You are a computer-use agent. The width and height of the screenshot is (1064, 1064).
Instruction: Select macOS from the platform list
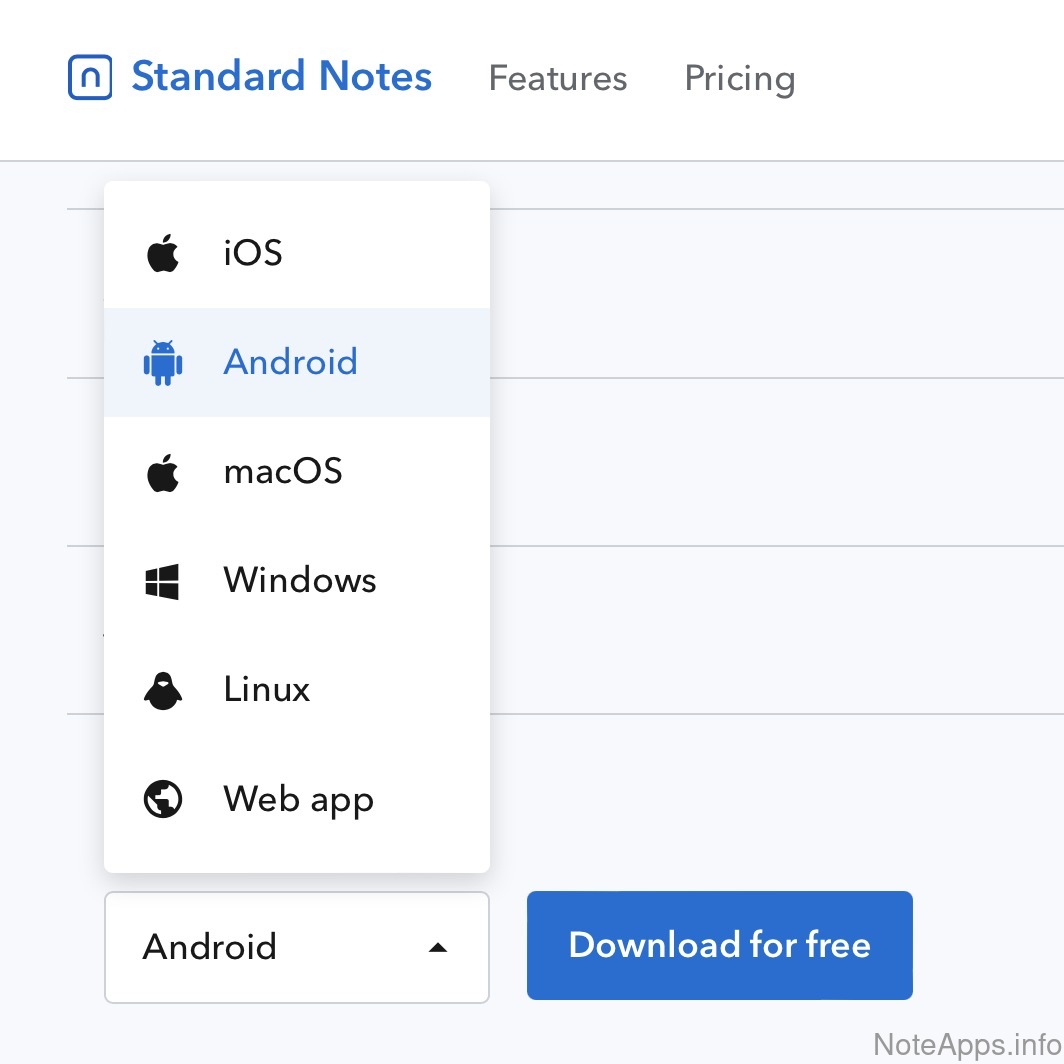click(283, 471)
